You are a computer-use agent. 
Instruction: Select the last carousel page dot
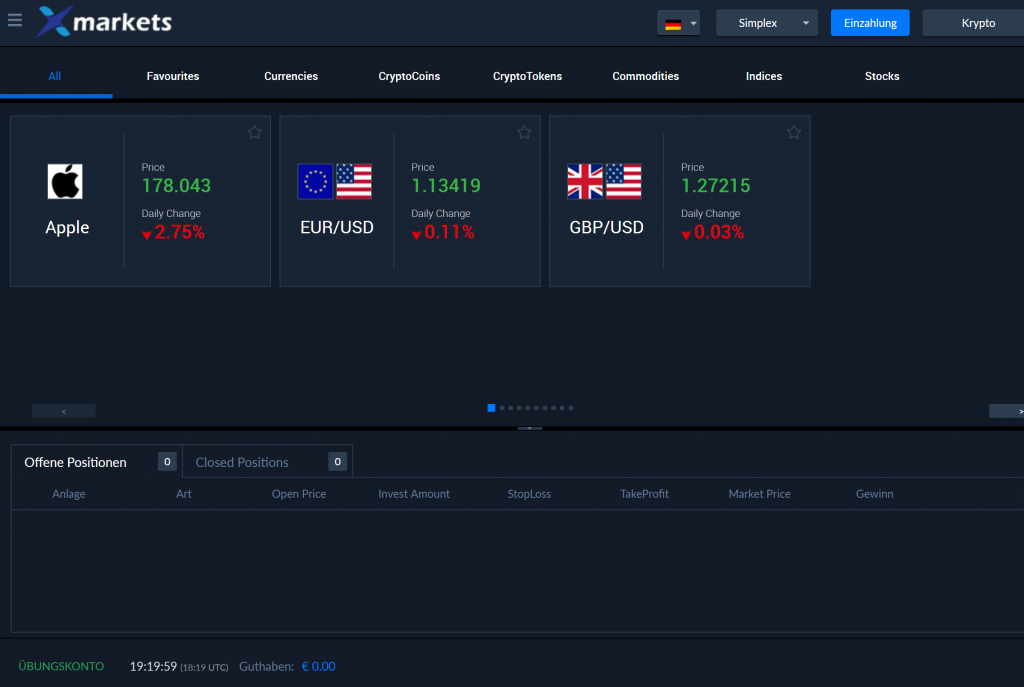(571, 408)
